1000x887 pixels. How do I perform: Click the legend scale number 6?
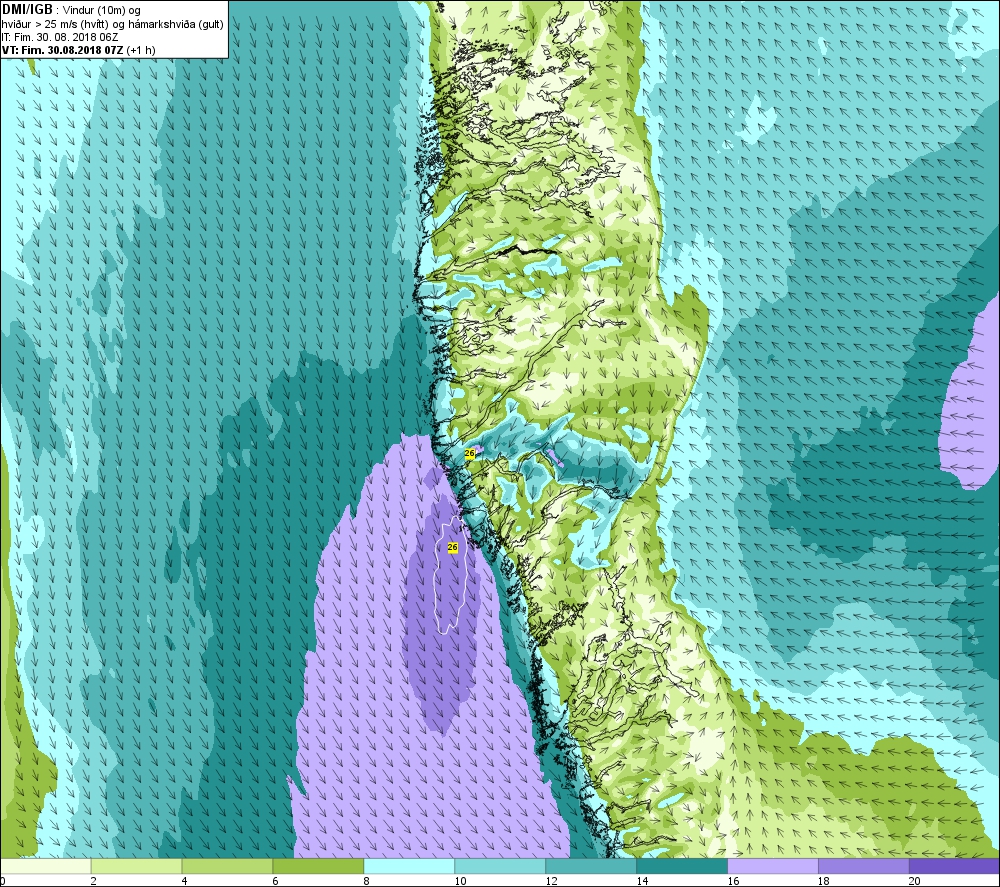276,881
